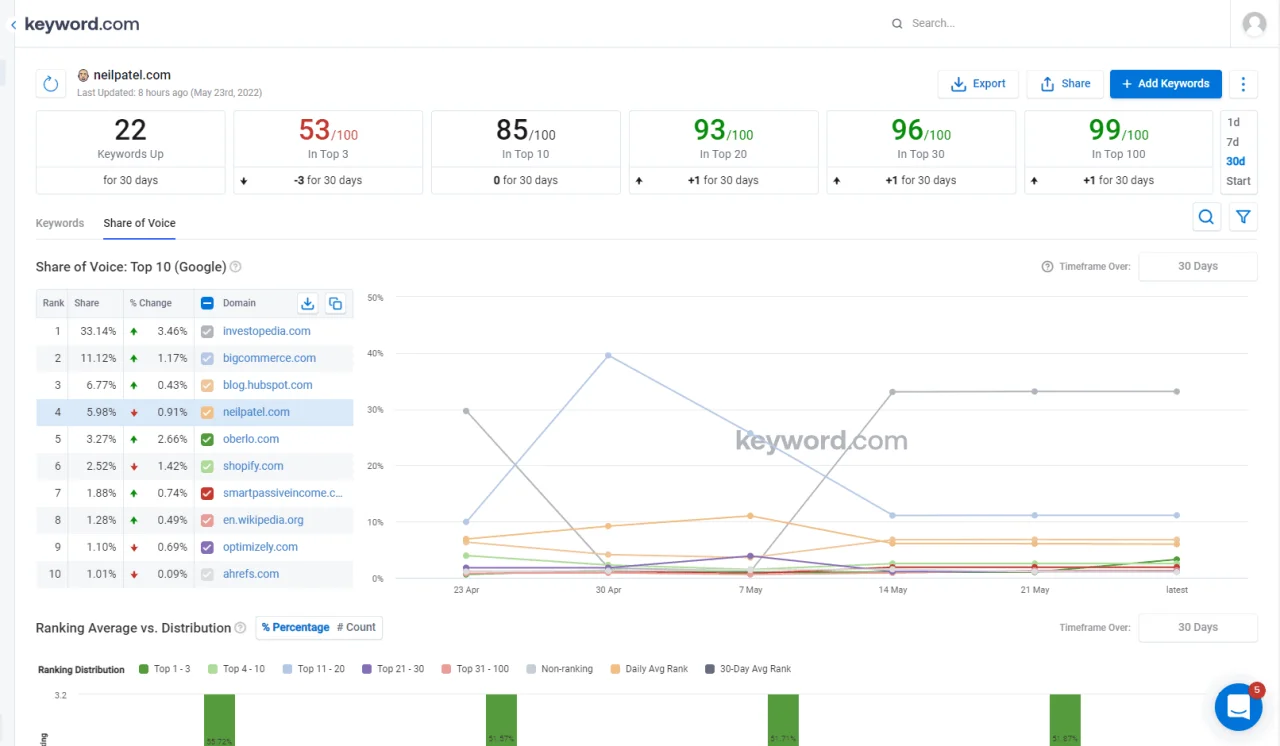The width and height of the screenshot is (1280, 746).
Task: Download the Share of Voice table data
Action: pos(310,303)
